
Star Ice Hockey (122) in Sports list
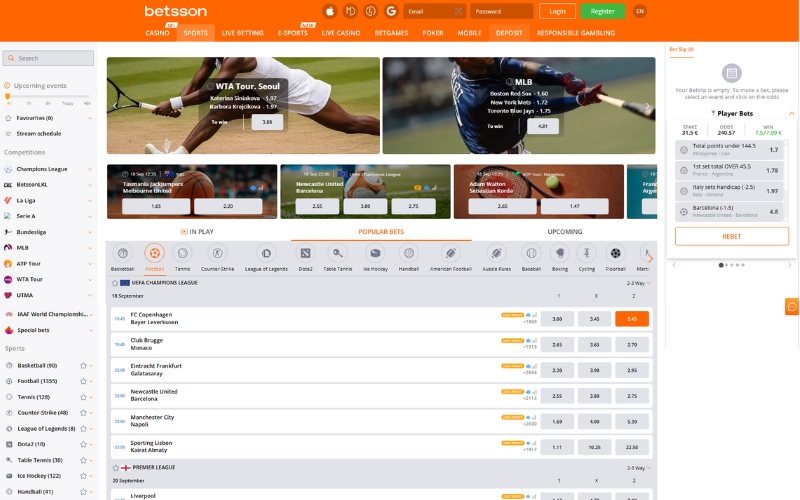pyautogui.click(x=83, y=476)
